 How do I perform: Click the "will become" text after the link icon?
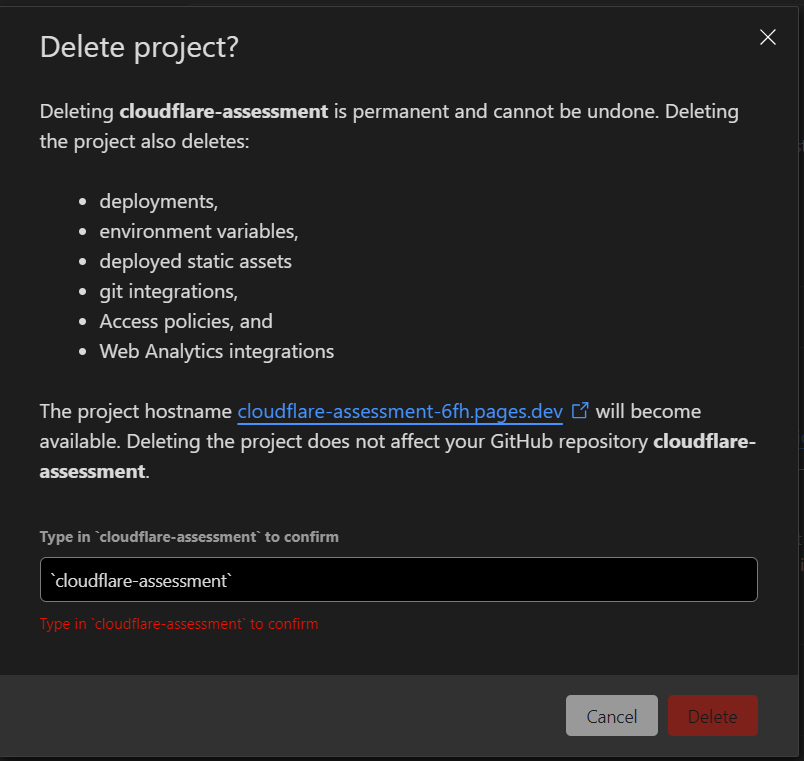point(648,412)
